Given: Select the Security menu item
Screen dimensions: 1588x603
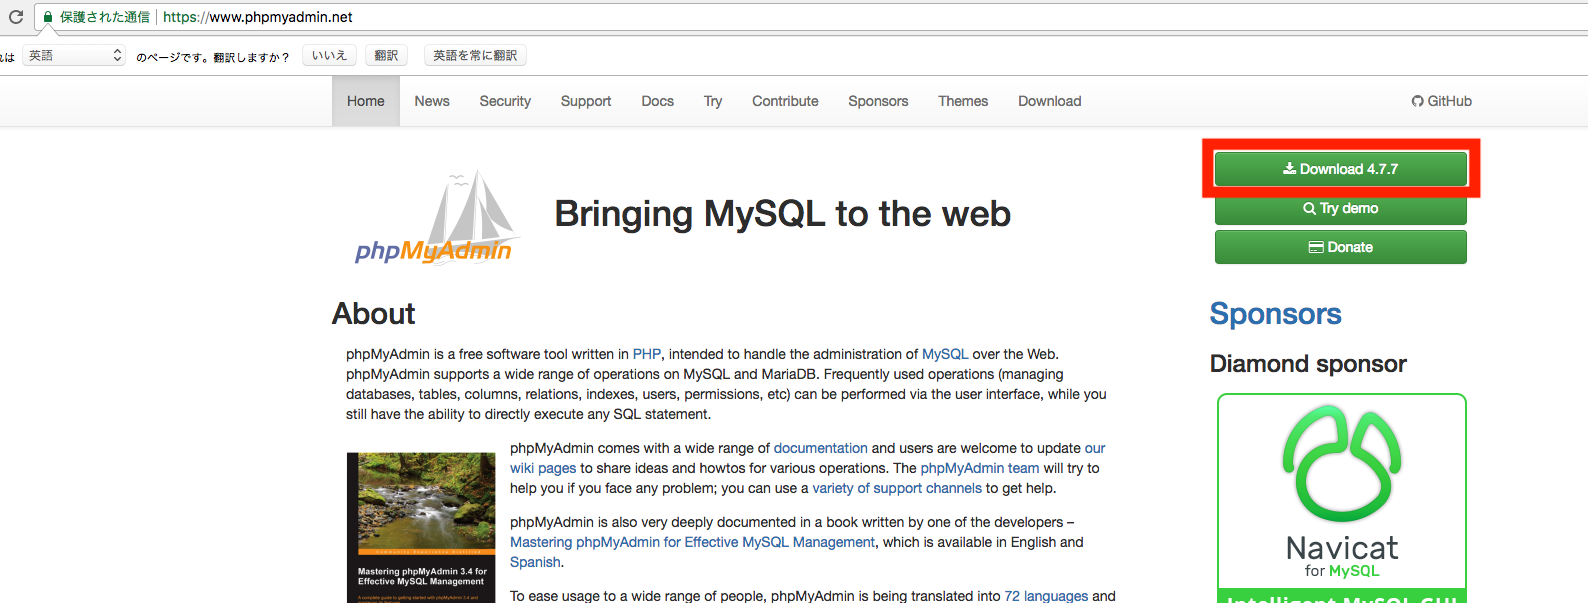Looking at the screenshot, I should tap(505, 101).
